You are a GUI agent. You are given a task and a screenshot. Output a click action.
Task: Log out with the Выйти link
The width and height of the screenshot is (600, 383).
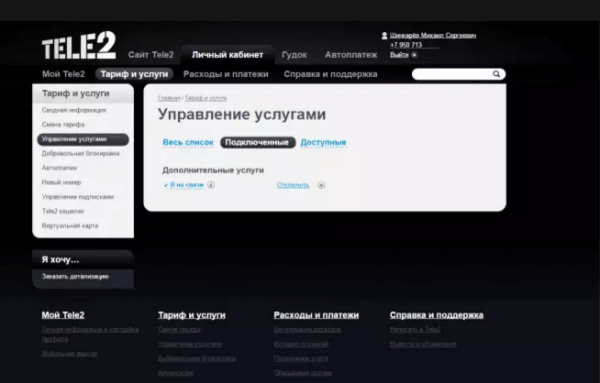click(x=399, y=55)
